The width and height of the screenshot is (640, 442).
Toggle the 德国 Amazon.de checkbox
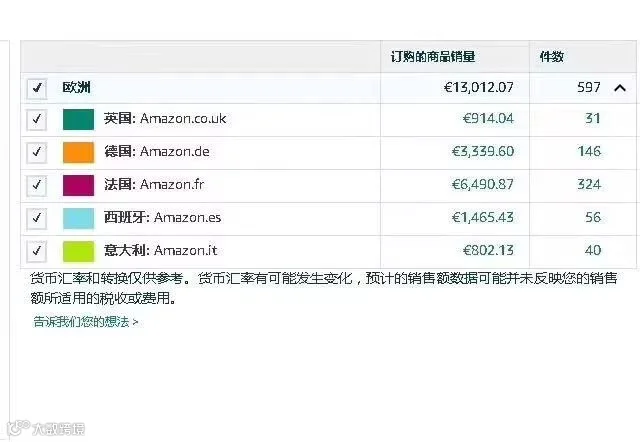click(37, 152)
